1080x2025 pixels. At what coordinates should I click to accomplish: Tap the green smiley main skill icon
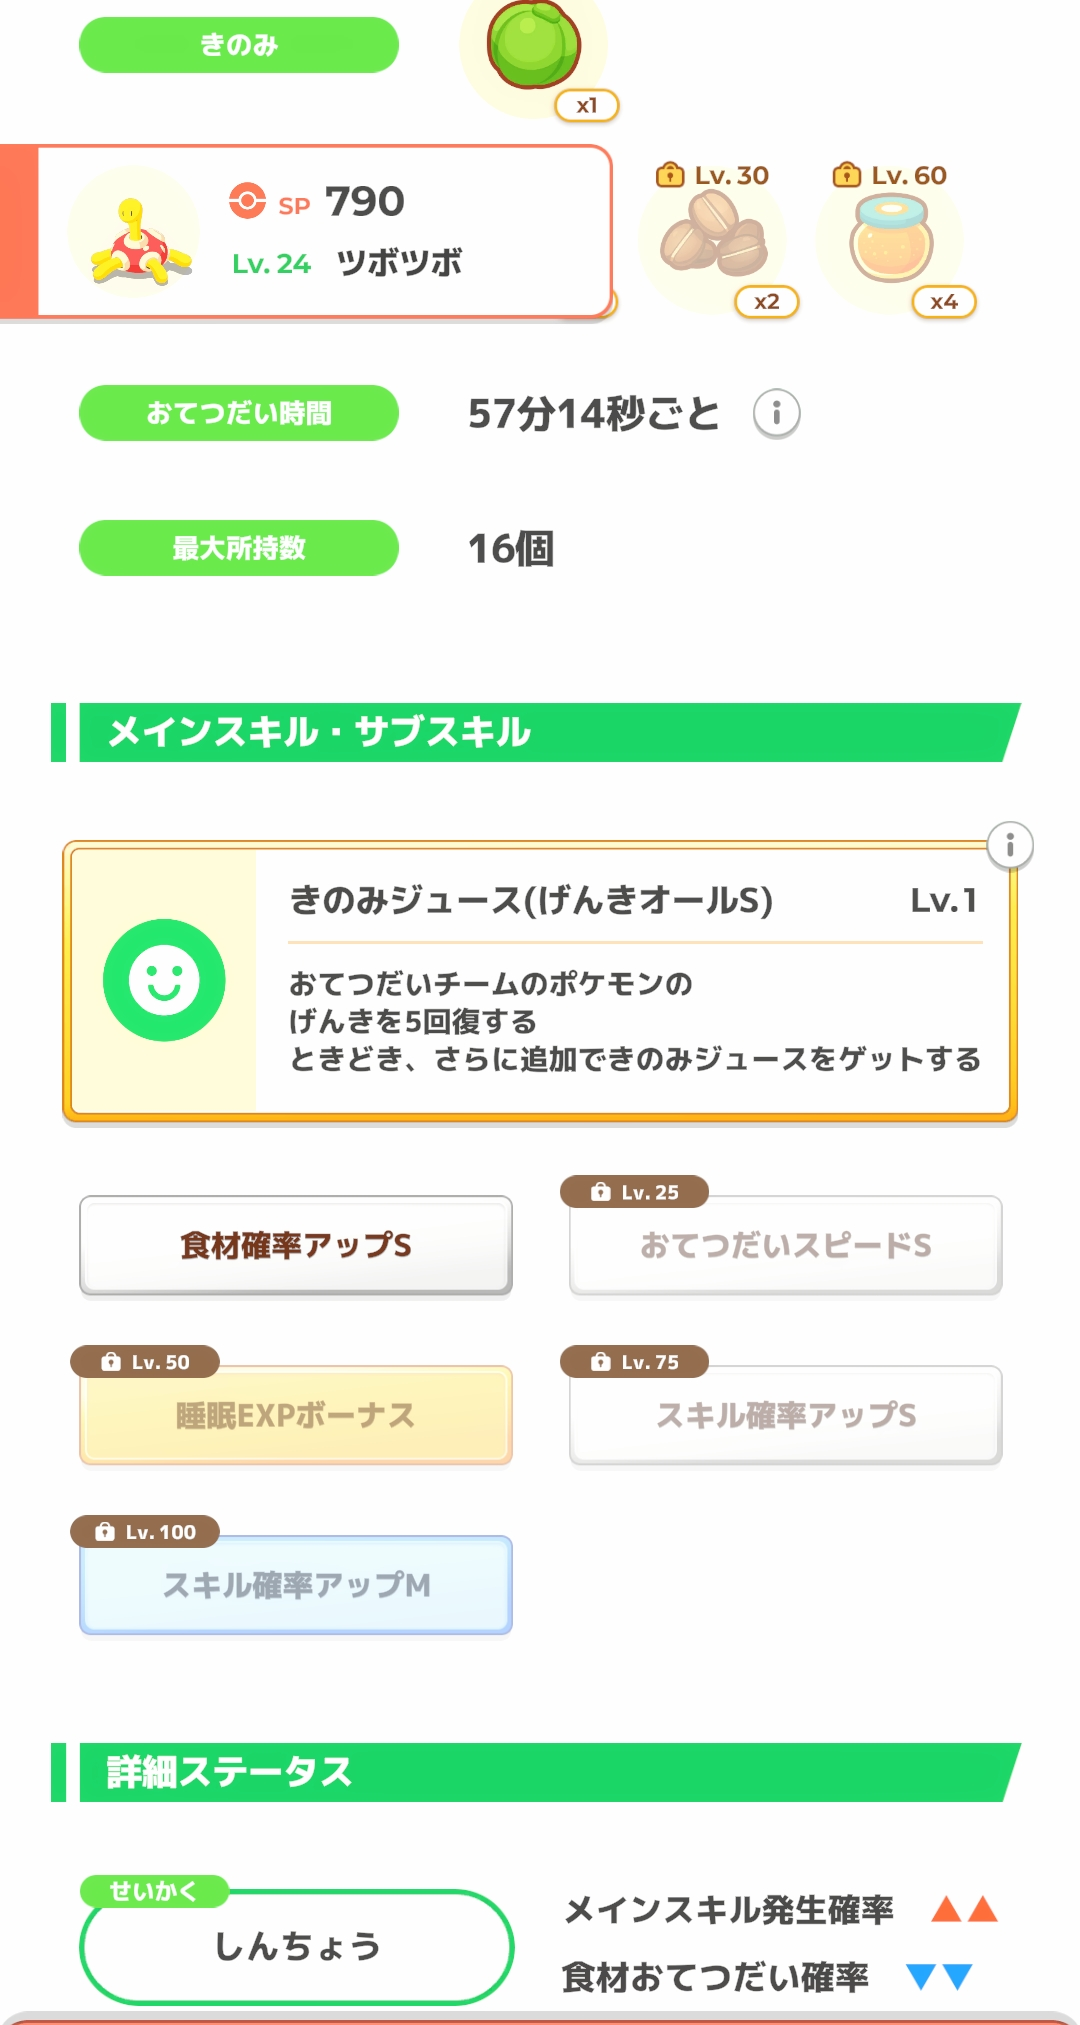click(164, 980)
